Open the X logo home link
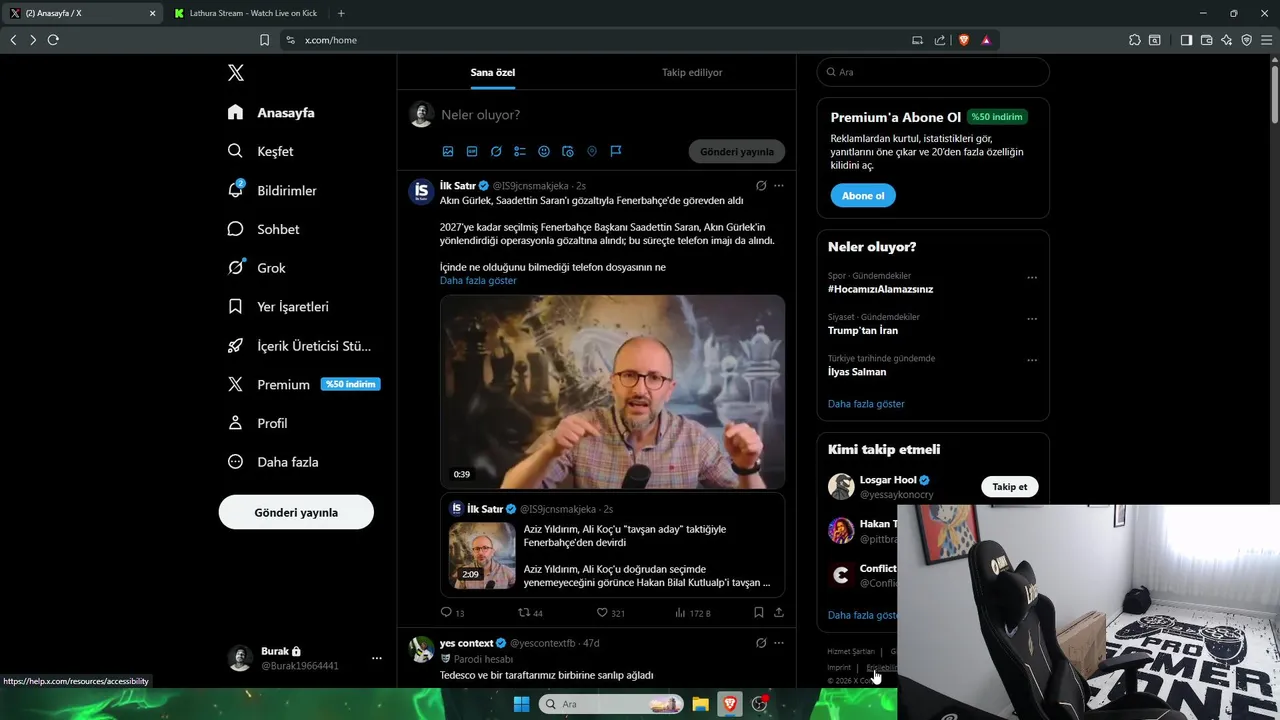The width and height of the screenshot is (1280, 720). tap(236, 73)
